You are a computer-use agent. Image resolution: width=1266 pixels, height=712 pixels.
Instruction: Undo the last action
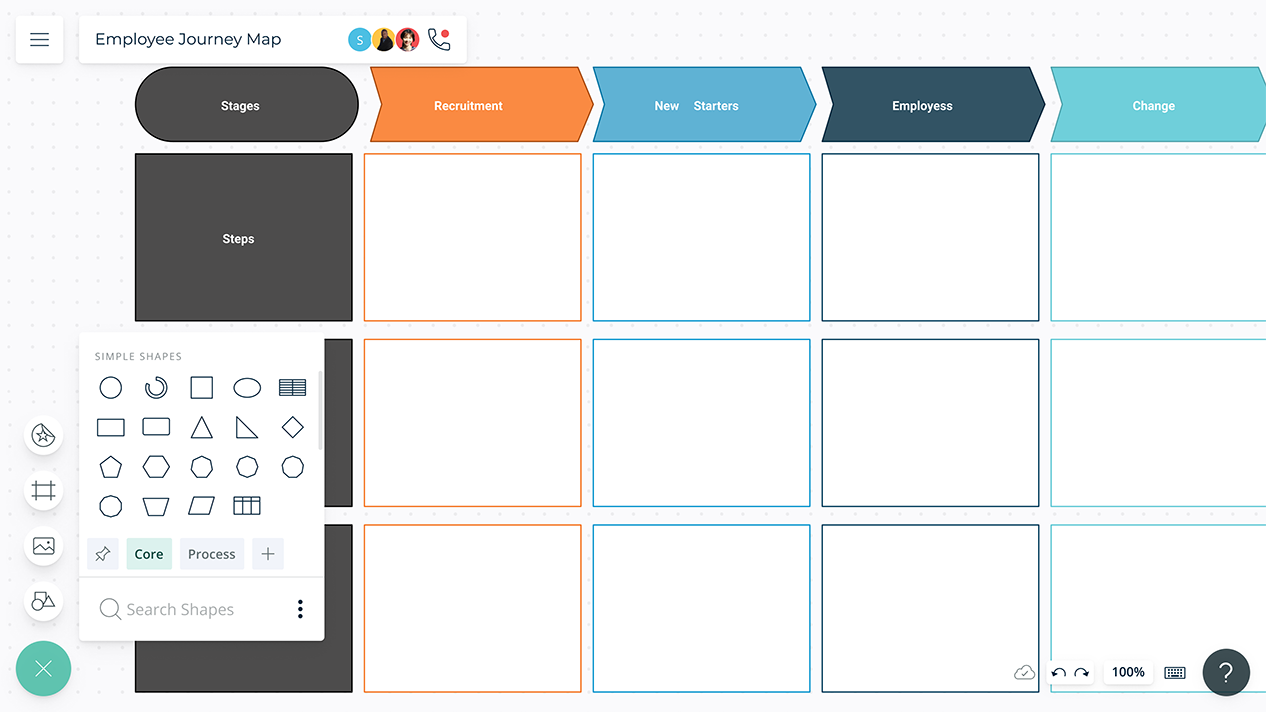pos(1059,673)
